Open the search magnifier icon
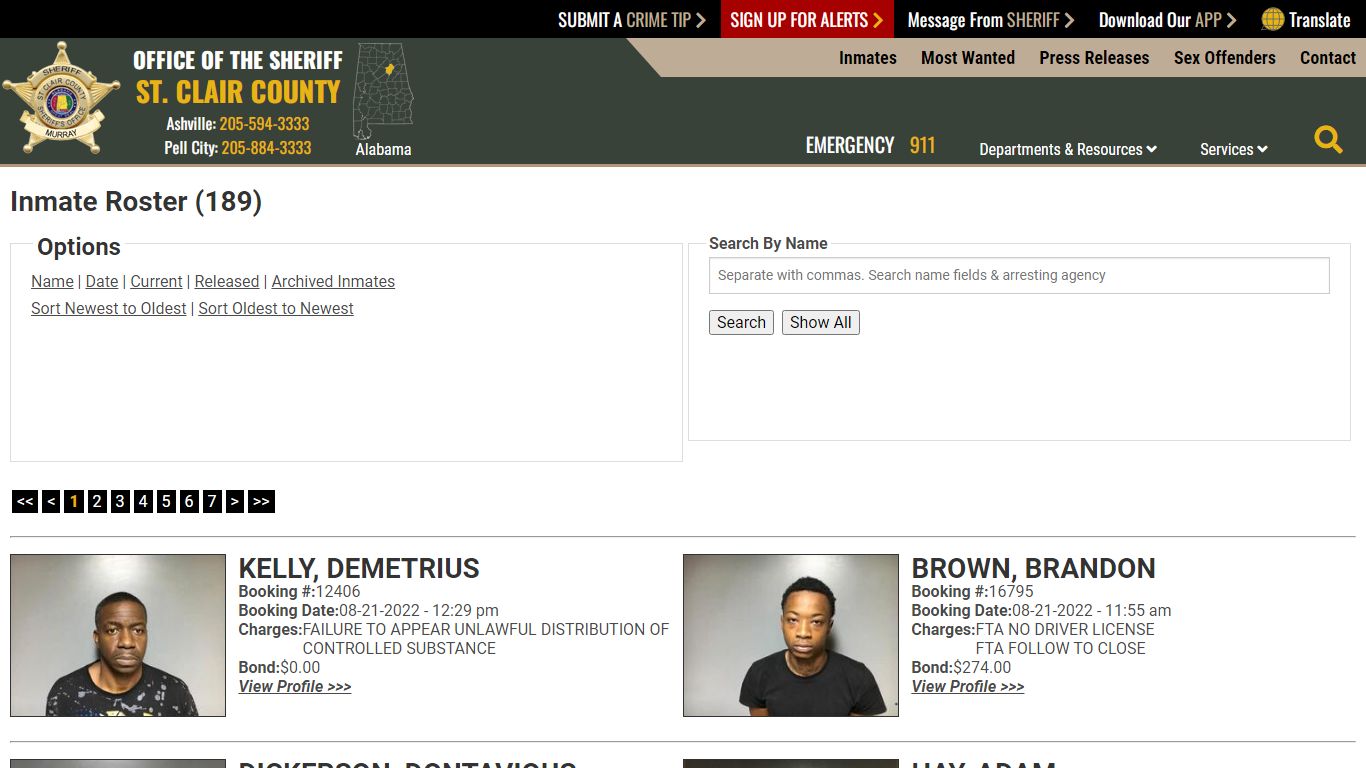This screenshot has height=768, width=1366. pos(1328,139)
